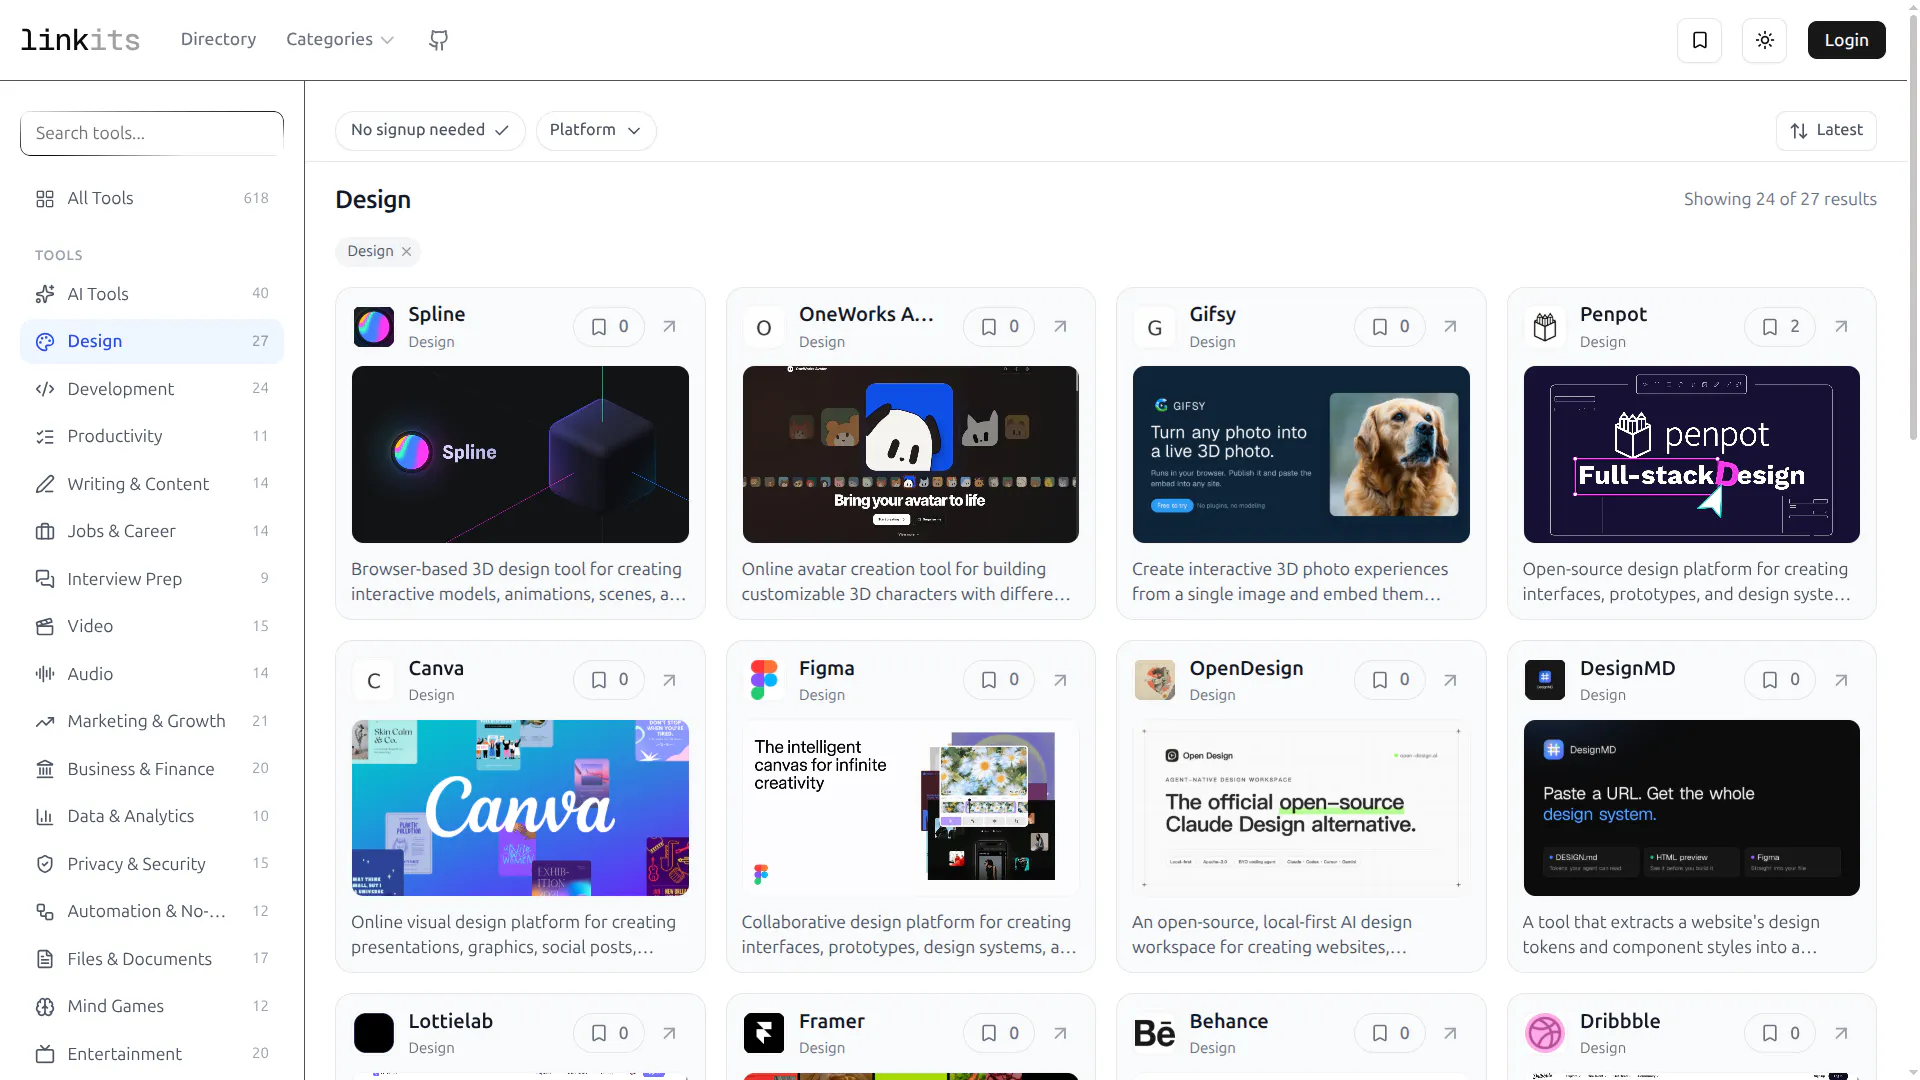Click the Data & Analytics chart icon
Image resolution: width=1920 pixels, height=1080 pixels.
[x=45, y=816]
